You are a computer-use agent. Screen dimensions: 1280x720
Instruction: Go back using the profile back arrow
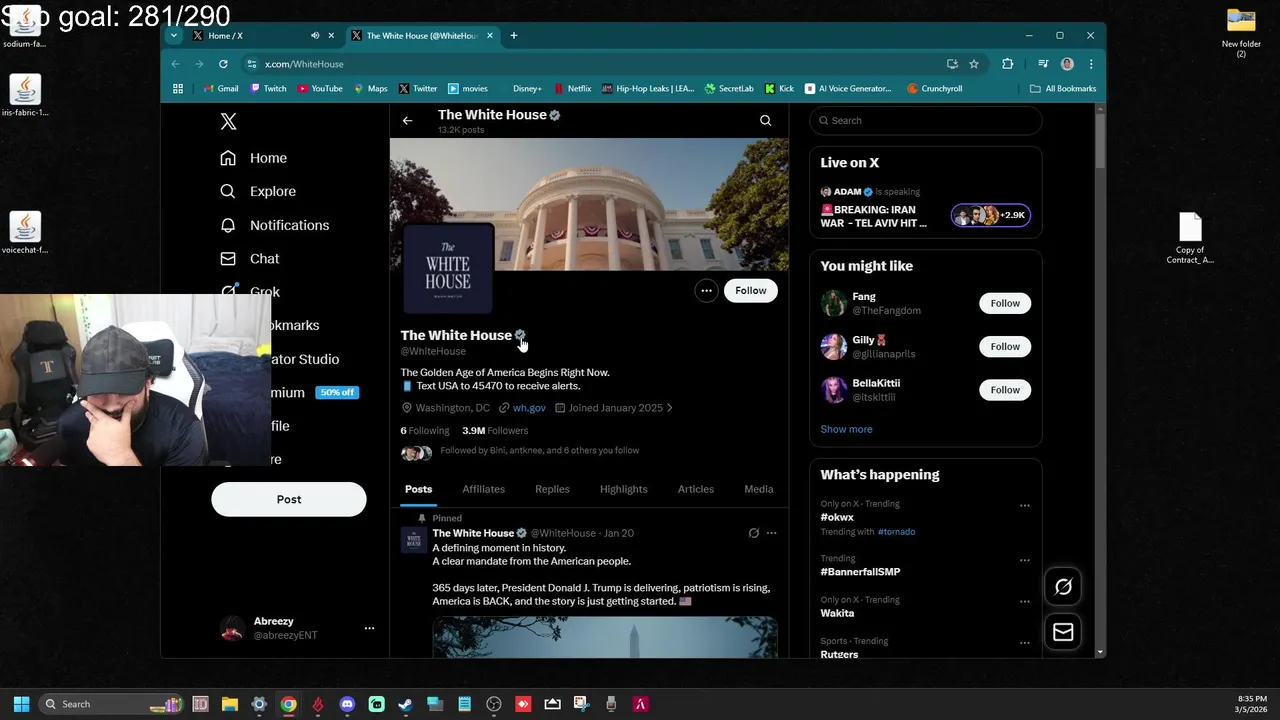click(407, 120)
